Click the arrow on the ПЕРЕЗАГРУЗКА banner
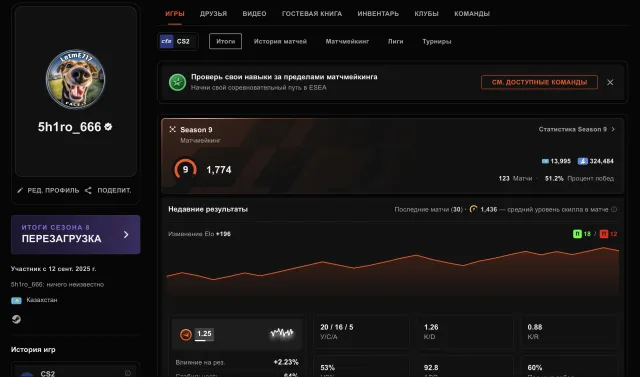This screenshot has height=377, width=640. (x=126, y=235)
